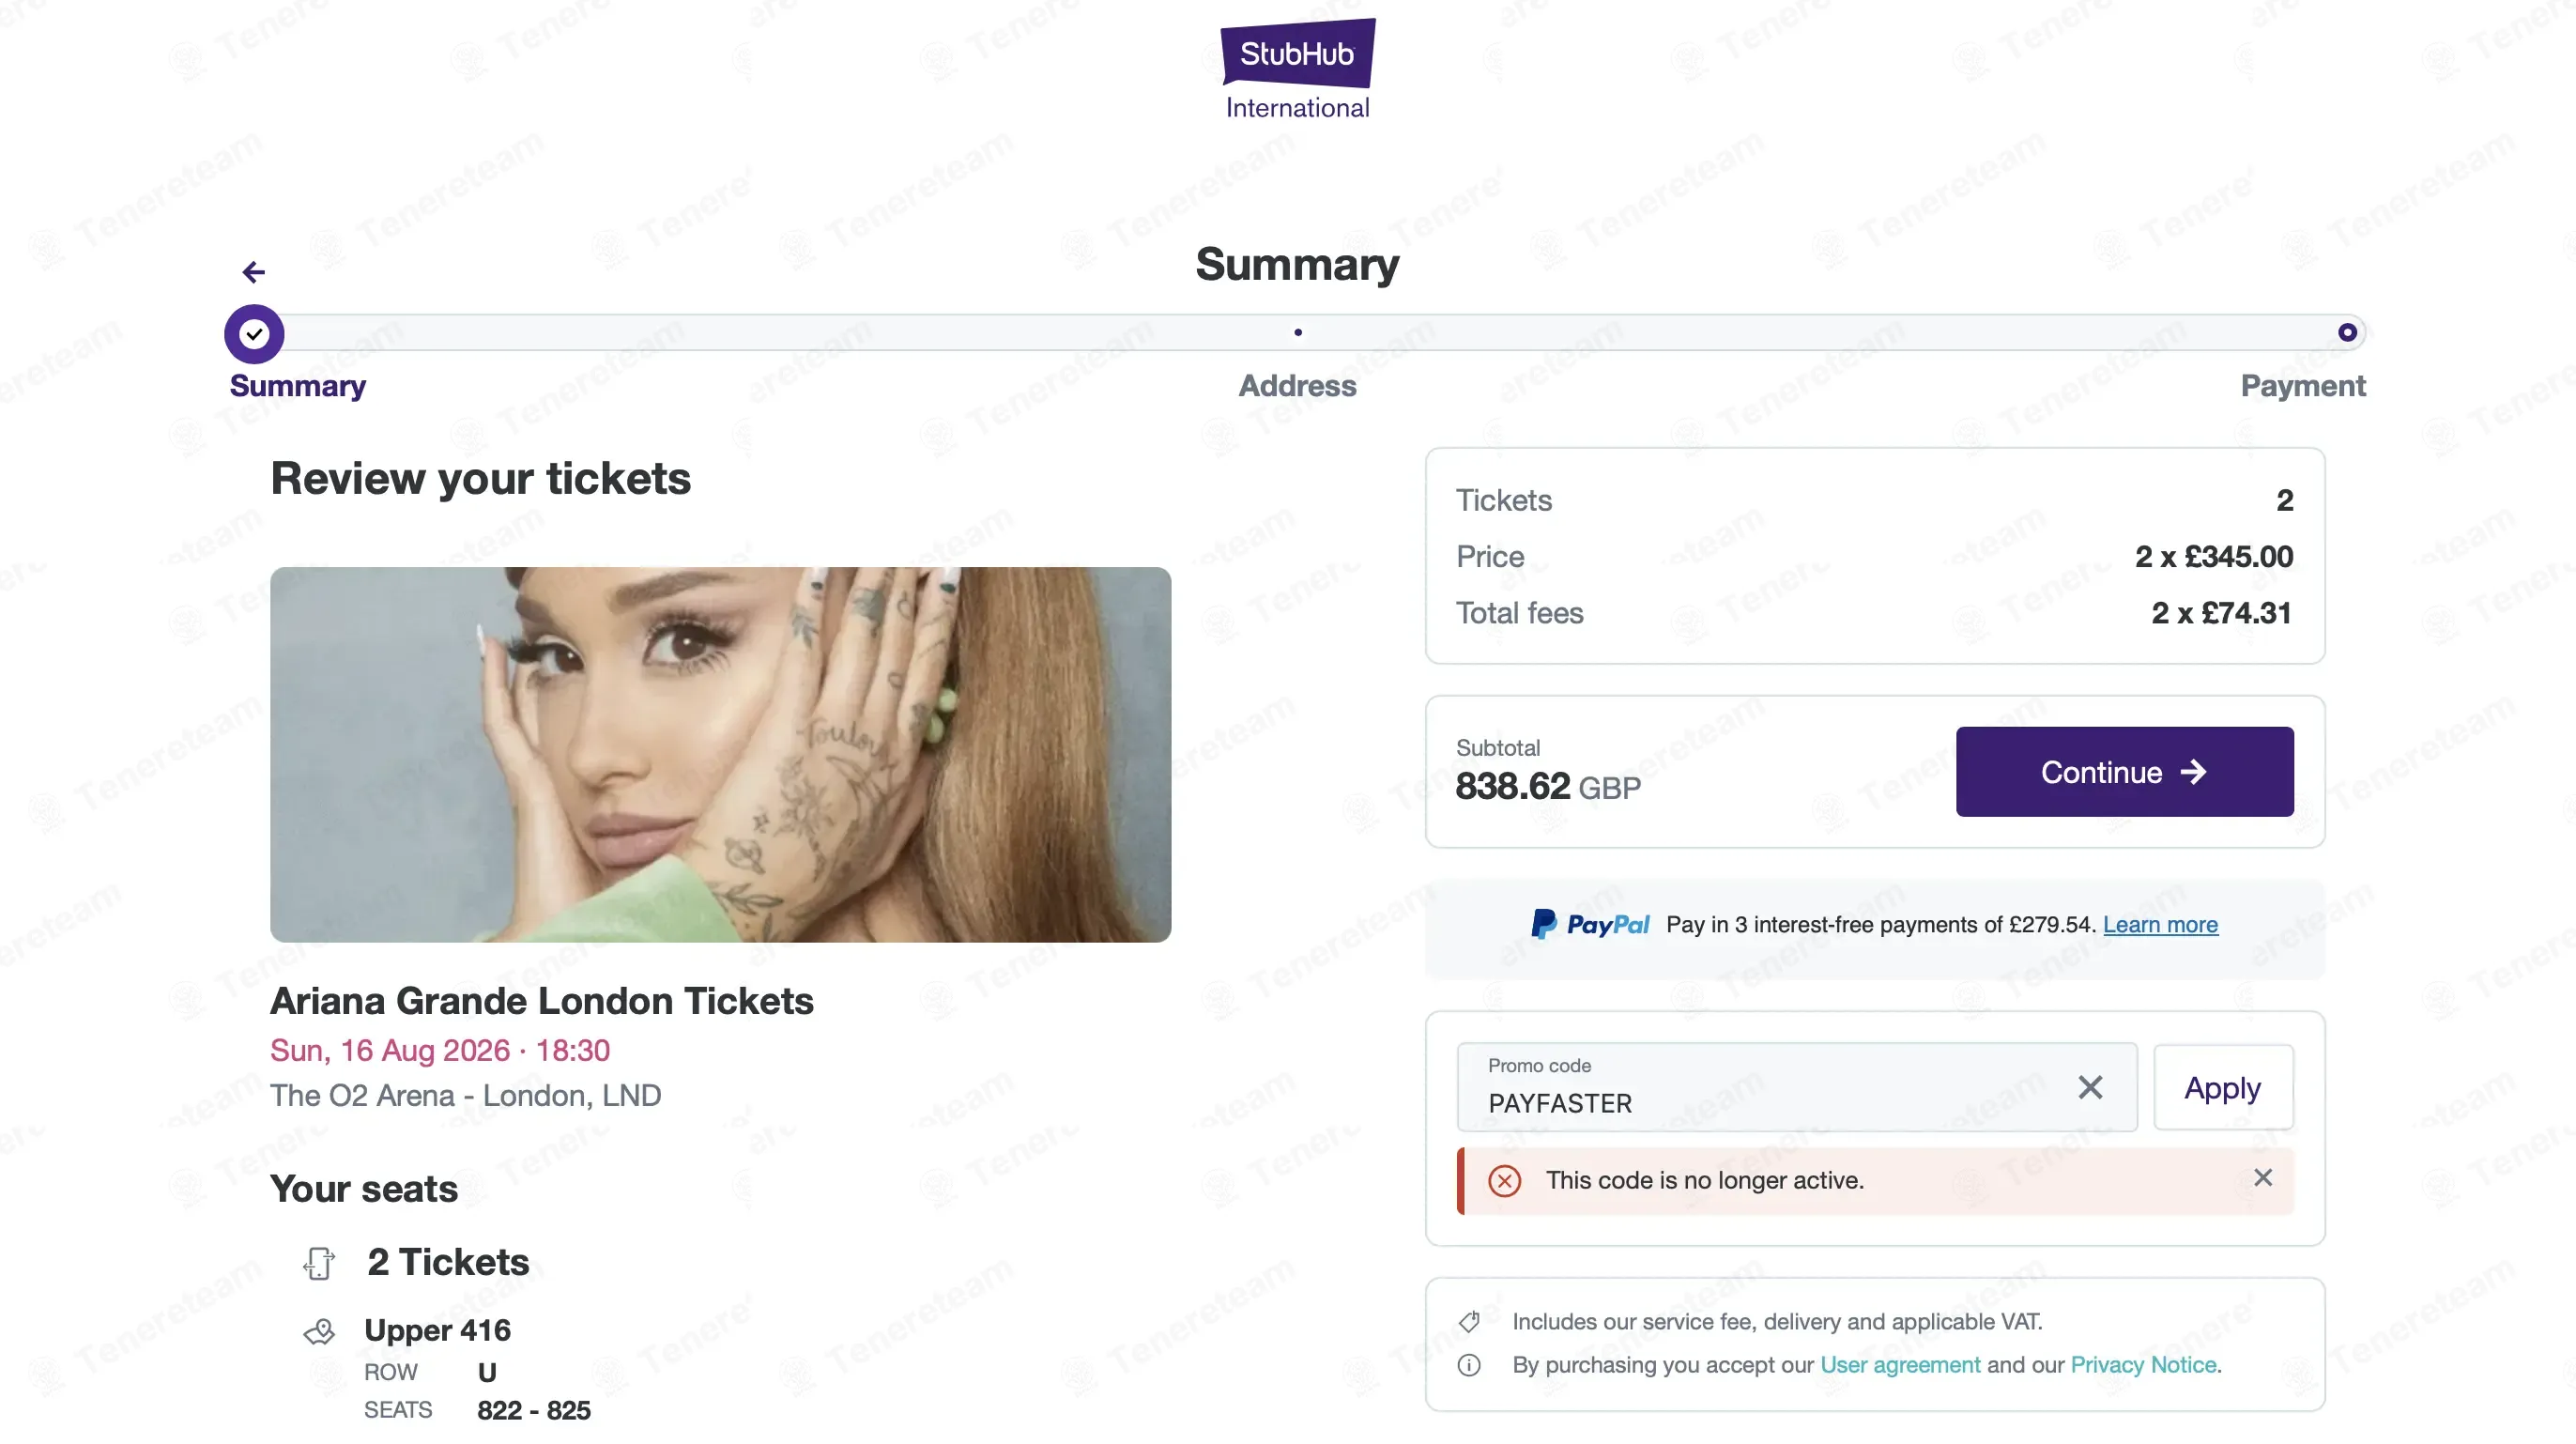
Task: Open the Privacy Notice link
Action: 2143,1365
